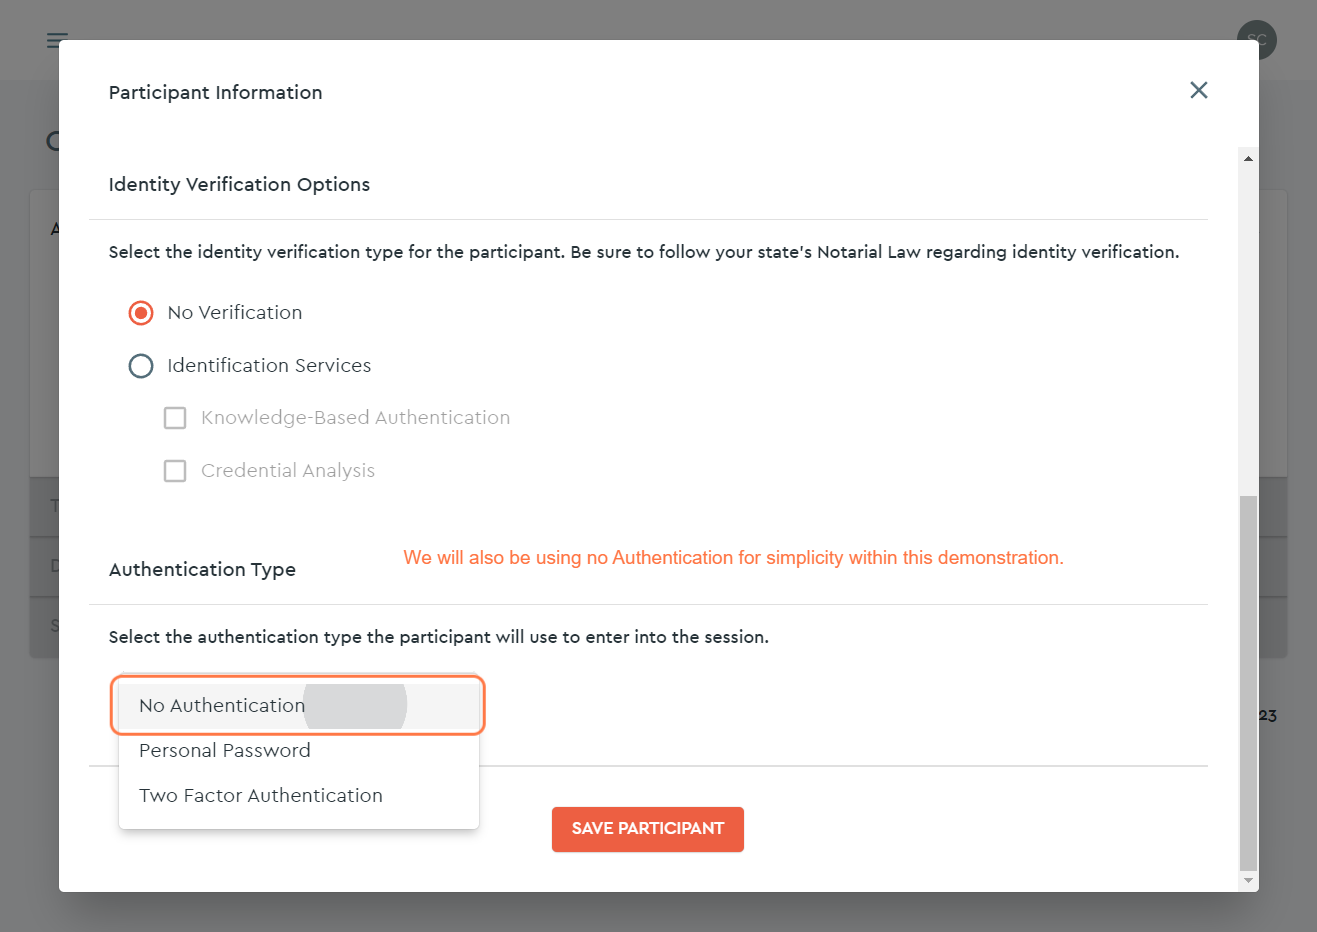Close the Participant Information dialog

tap(1199, 91)
